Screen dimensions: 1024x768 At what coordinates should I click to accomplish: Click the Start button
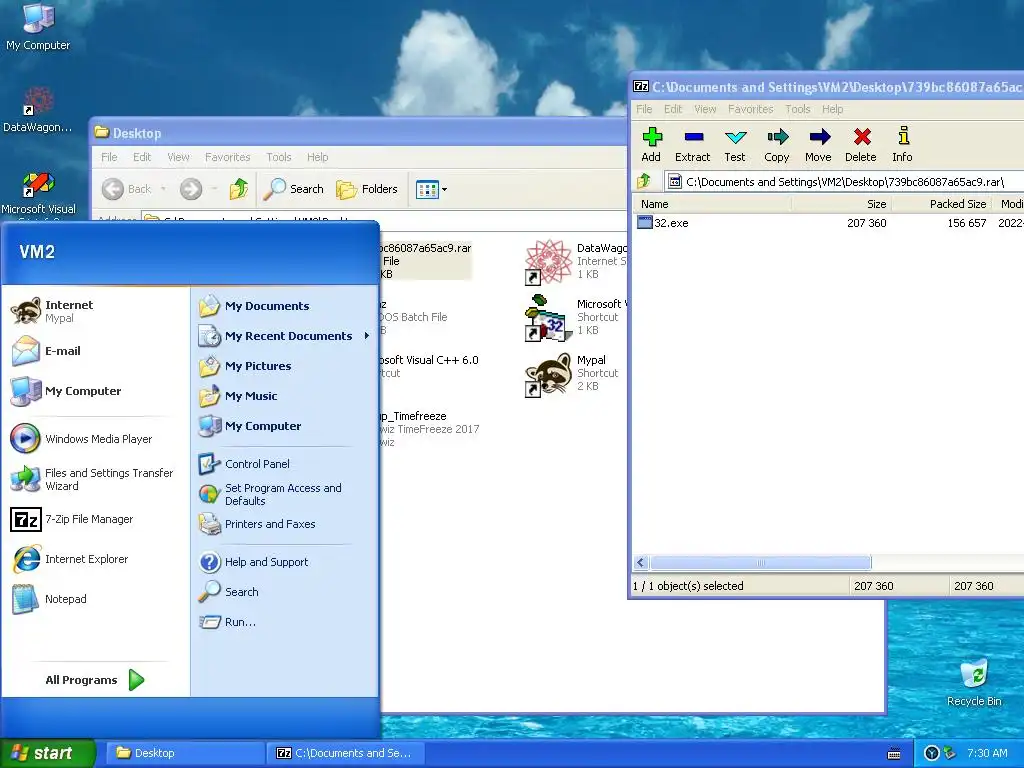tap(48, 753)
